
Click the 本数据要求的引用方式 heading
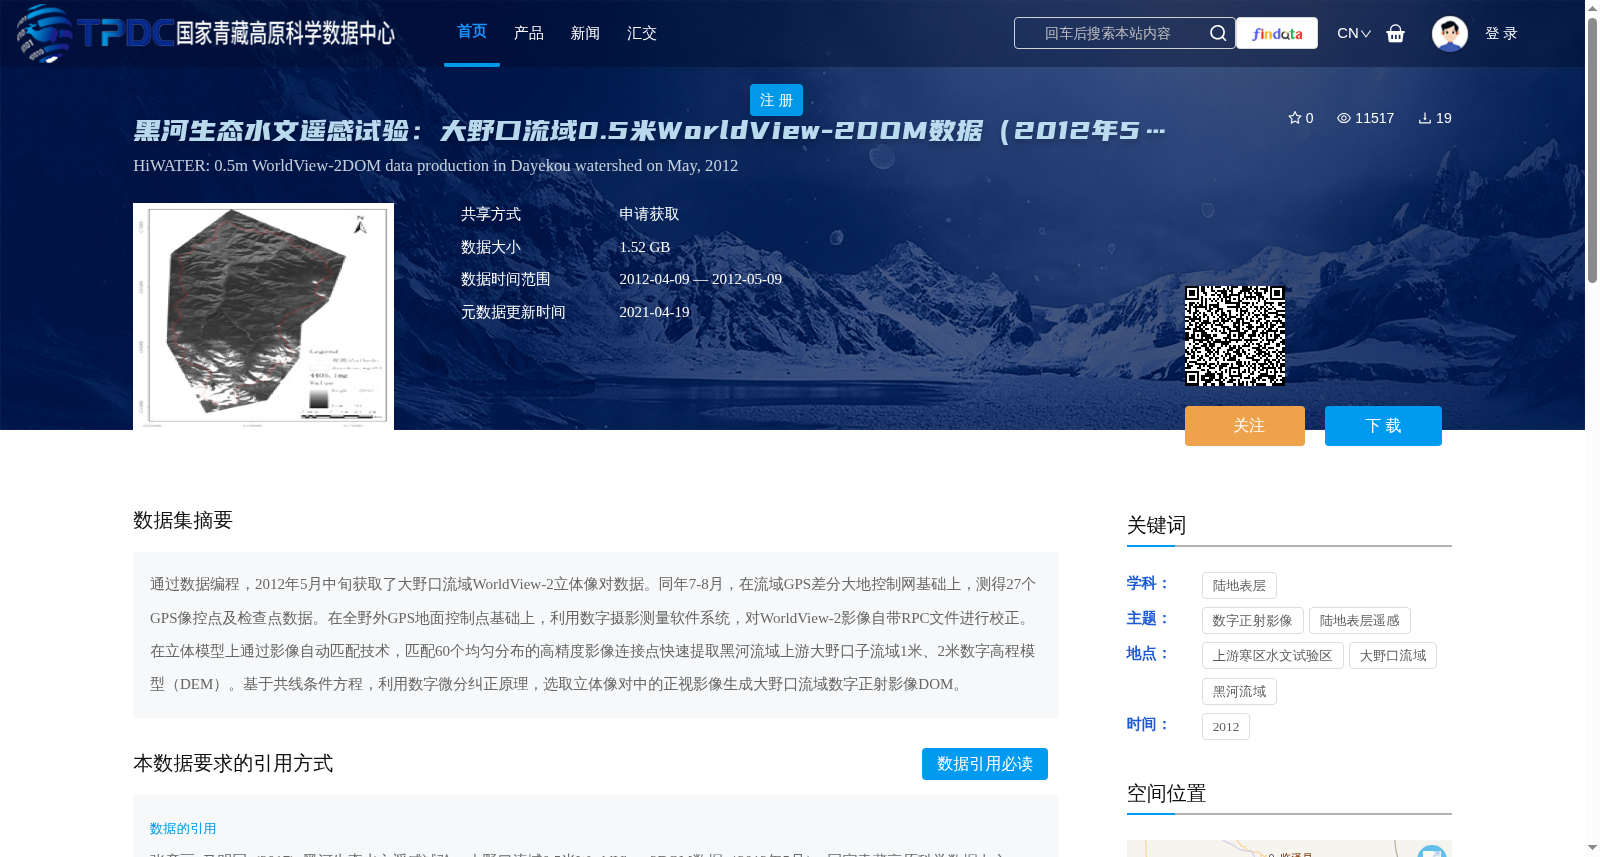point(233,764)
